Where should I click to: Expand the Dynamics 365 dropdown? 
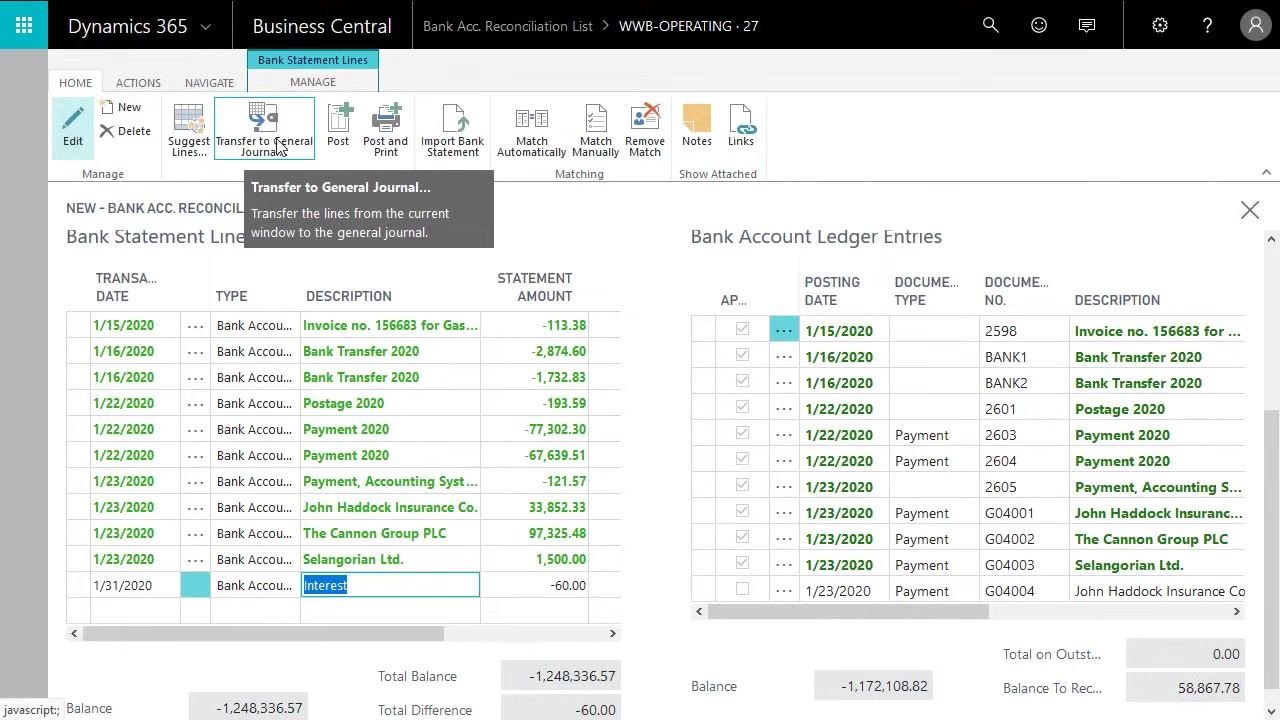point(206,27)
